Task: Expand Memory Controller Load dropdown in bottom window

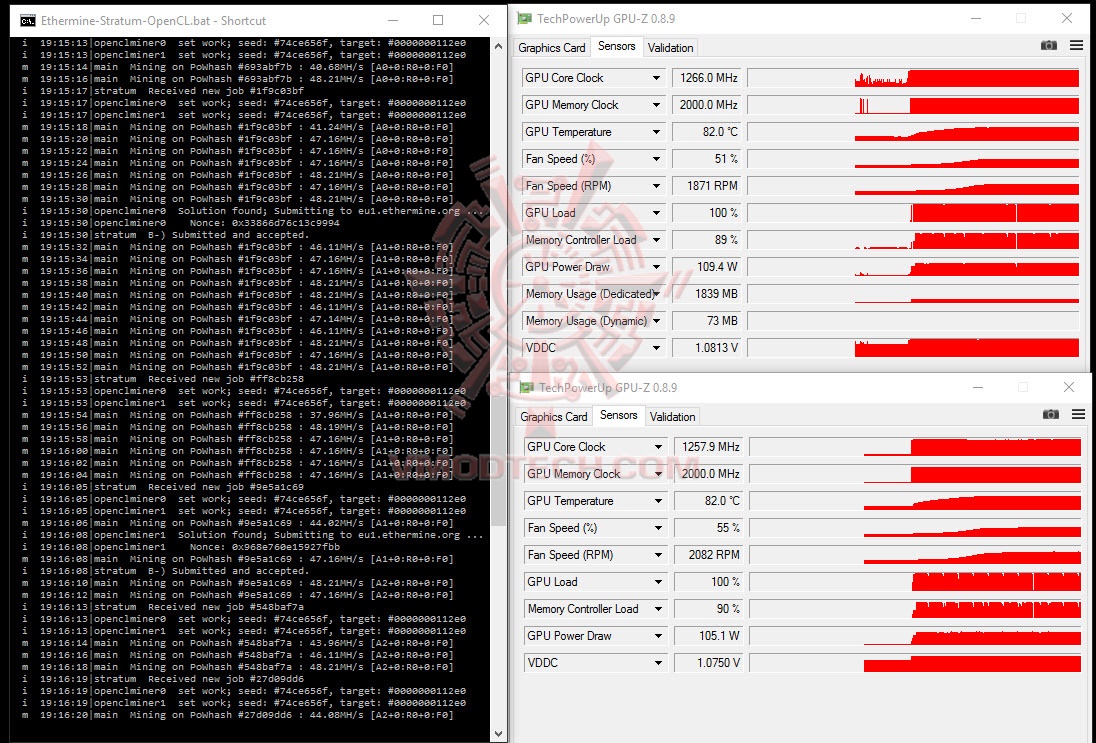Action: [x=658, y=609]
